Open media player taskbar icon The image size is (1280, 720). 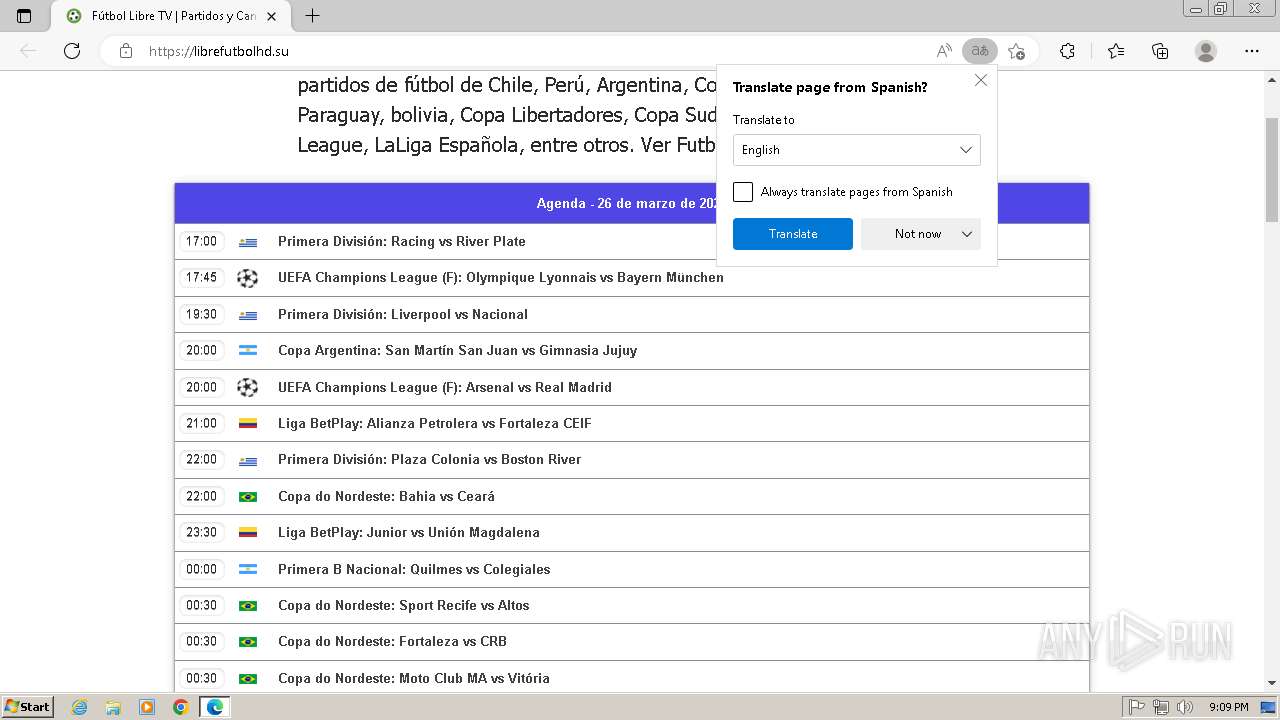147,707
